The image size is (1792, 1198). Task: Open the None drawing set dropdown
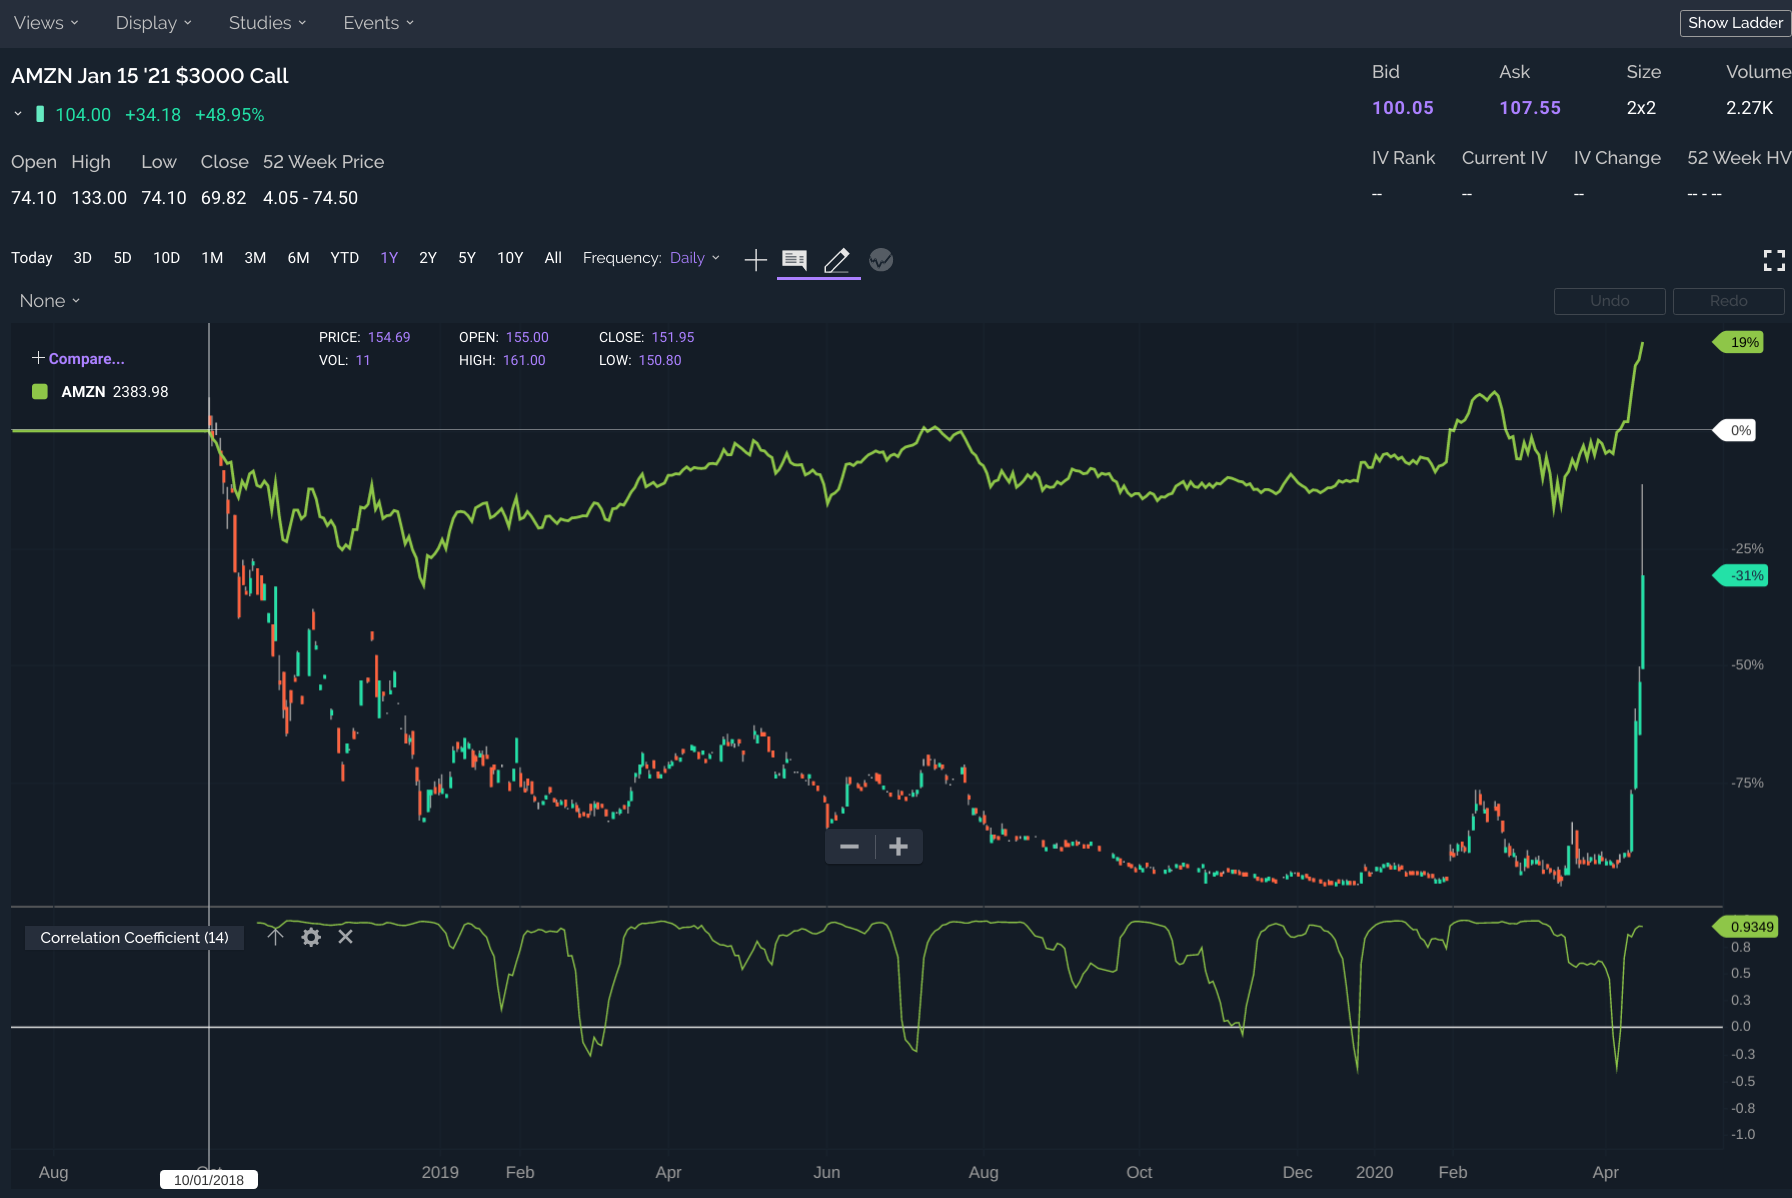[x=49, y=301]
